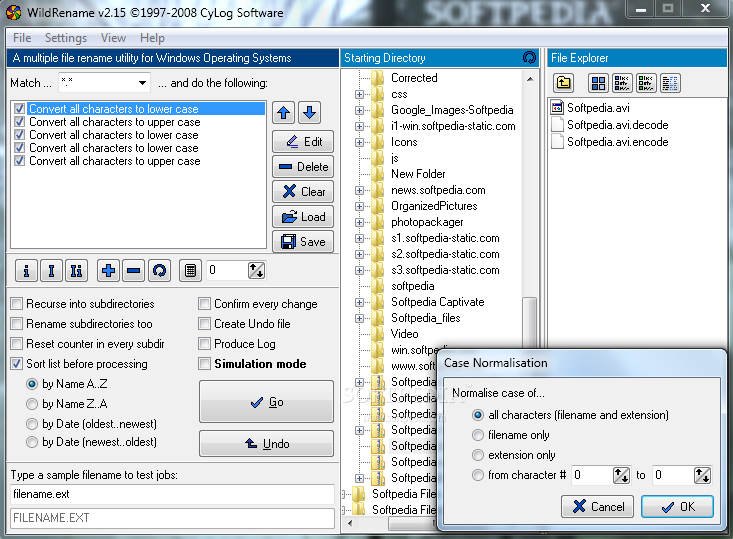This screenshot has width=733, height=539.
Task: Switch File Explorer to small icons view
Action: (x=622, y=83)
